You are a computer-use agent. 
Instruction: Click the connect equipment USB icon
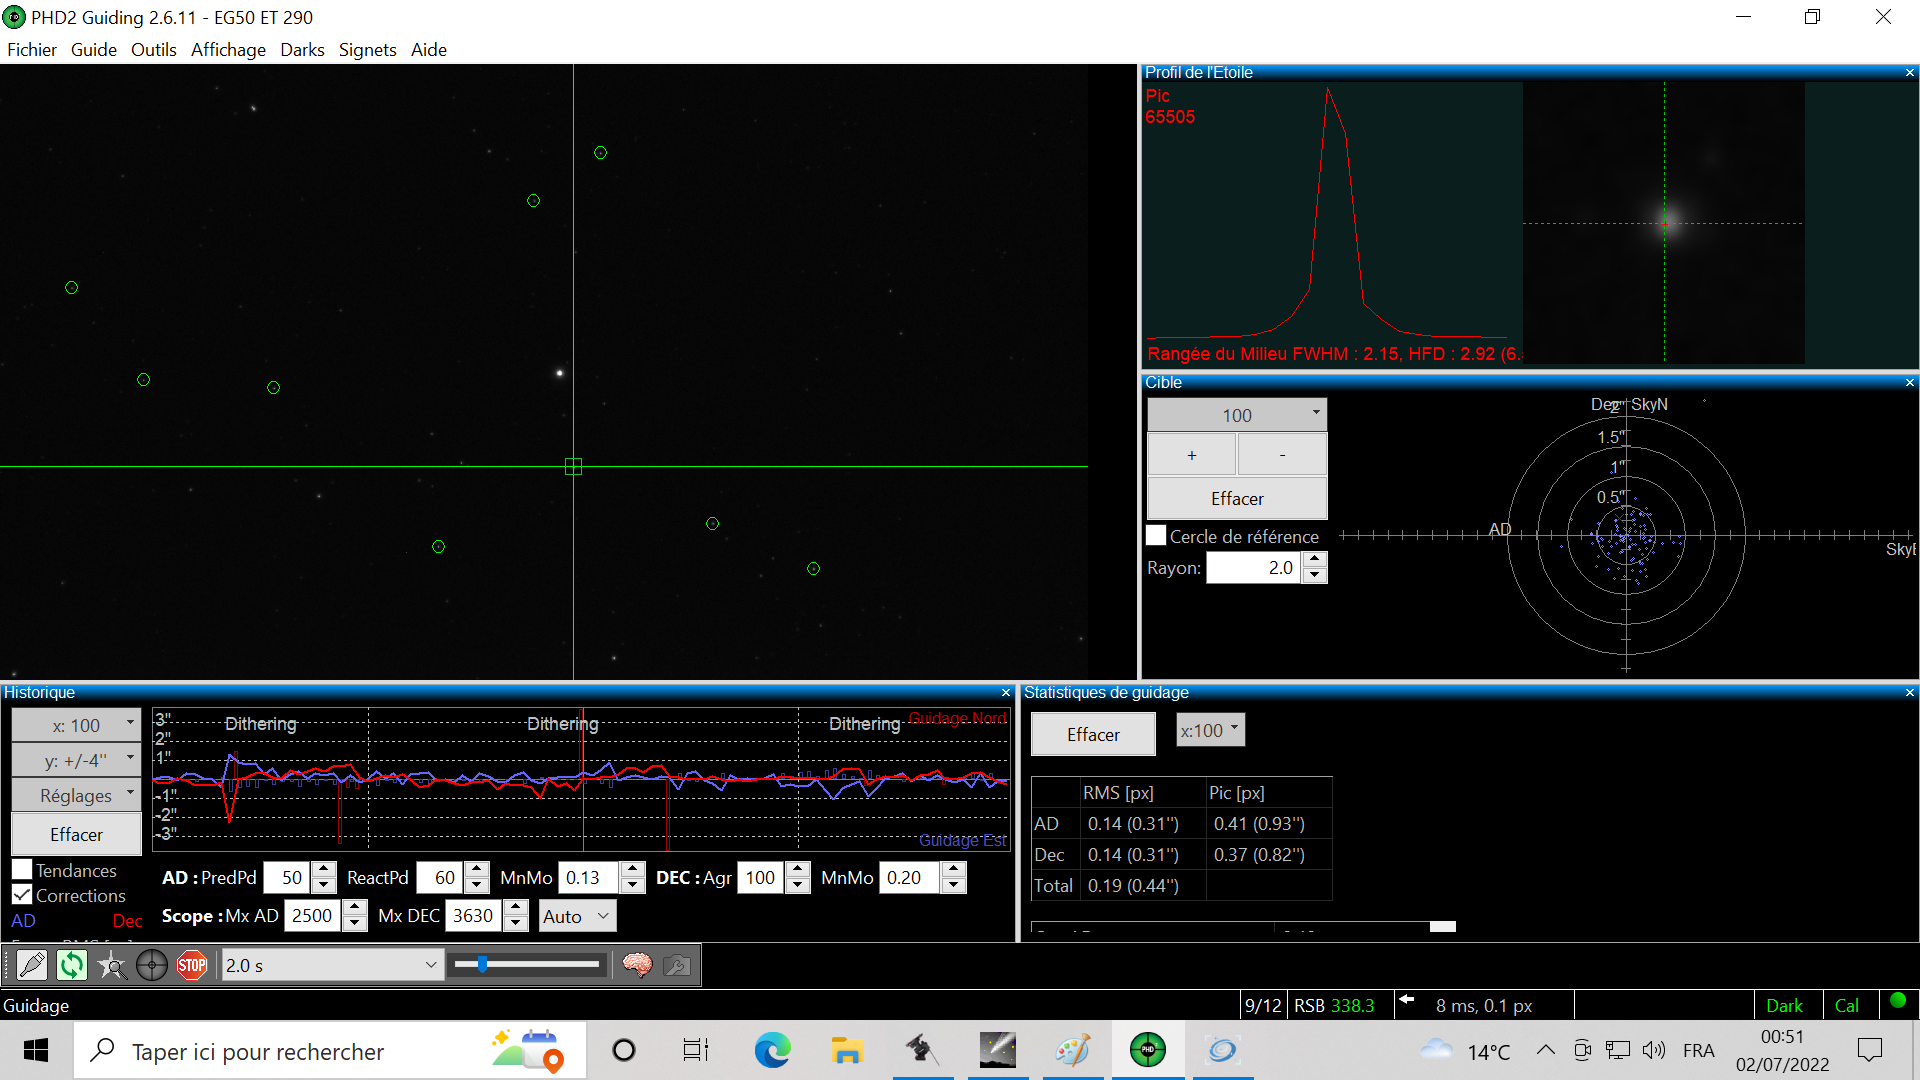pyautogui.click(x=32, y=965)
